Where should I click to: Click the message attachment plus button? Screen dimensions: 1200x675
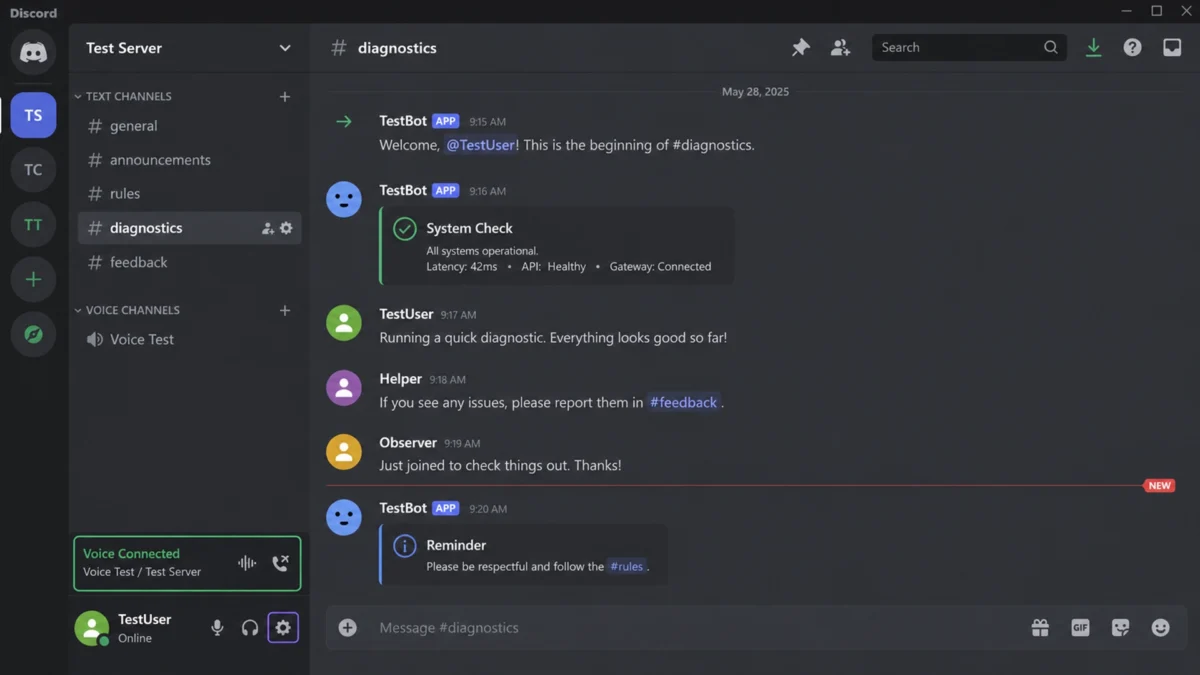(347, 627)
